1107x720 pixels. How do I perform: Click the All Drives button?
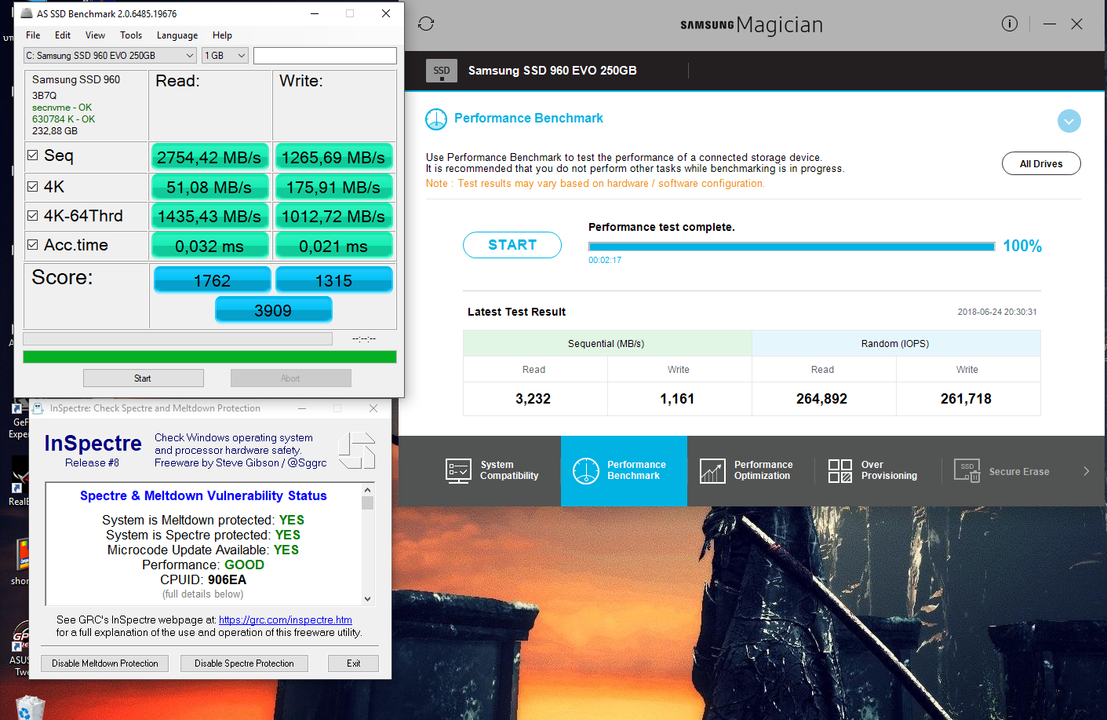[1041, 164]
